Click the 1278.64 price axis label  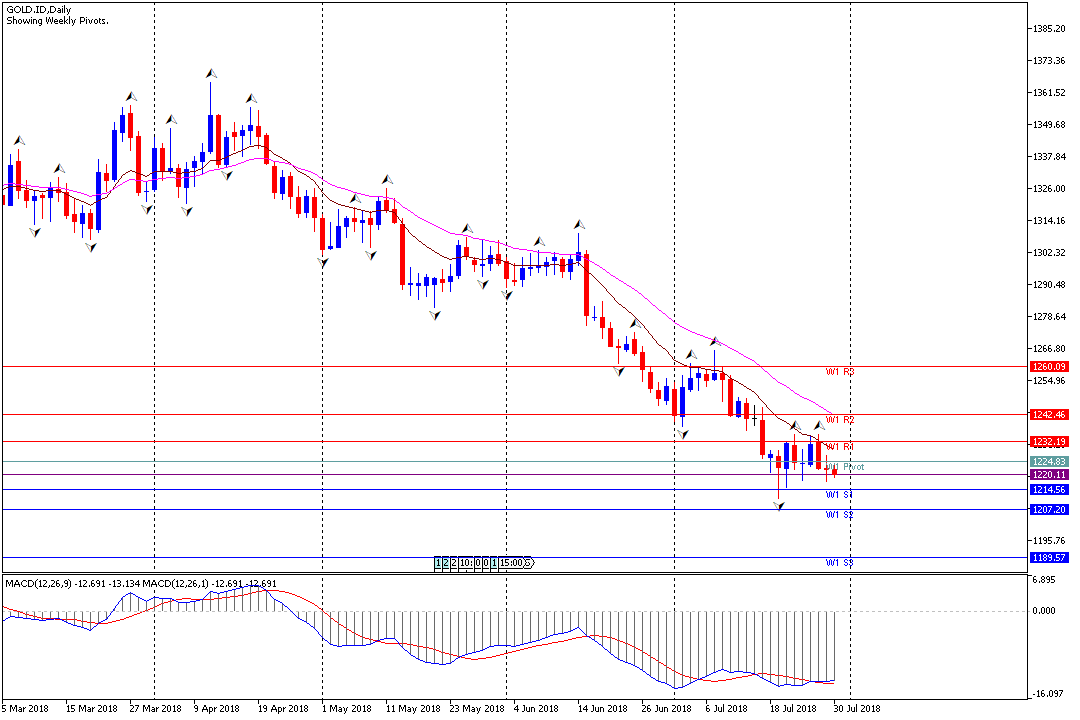(x=1049, y=317)
